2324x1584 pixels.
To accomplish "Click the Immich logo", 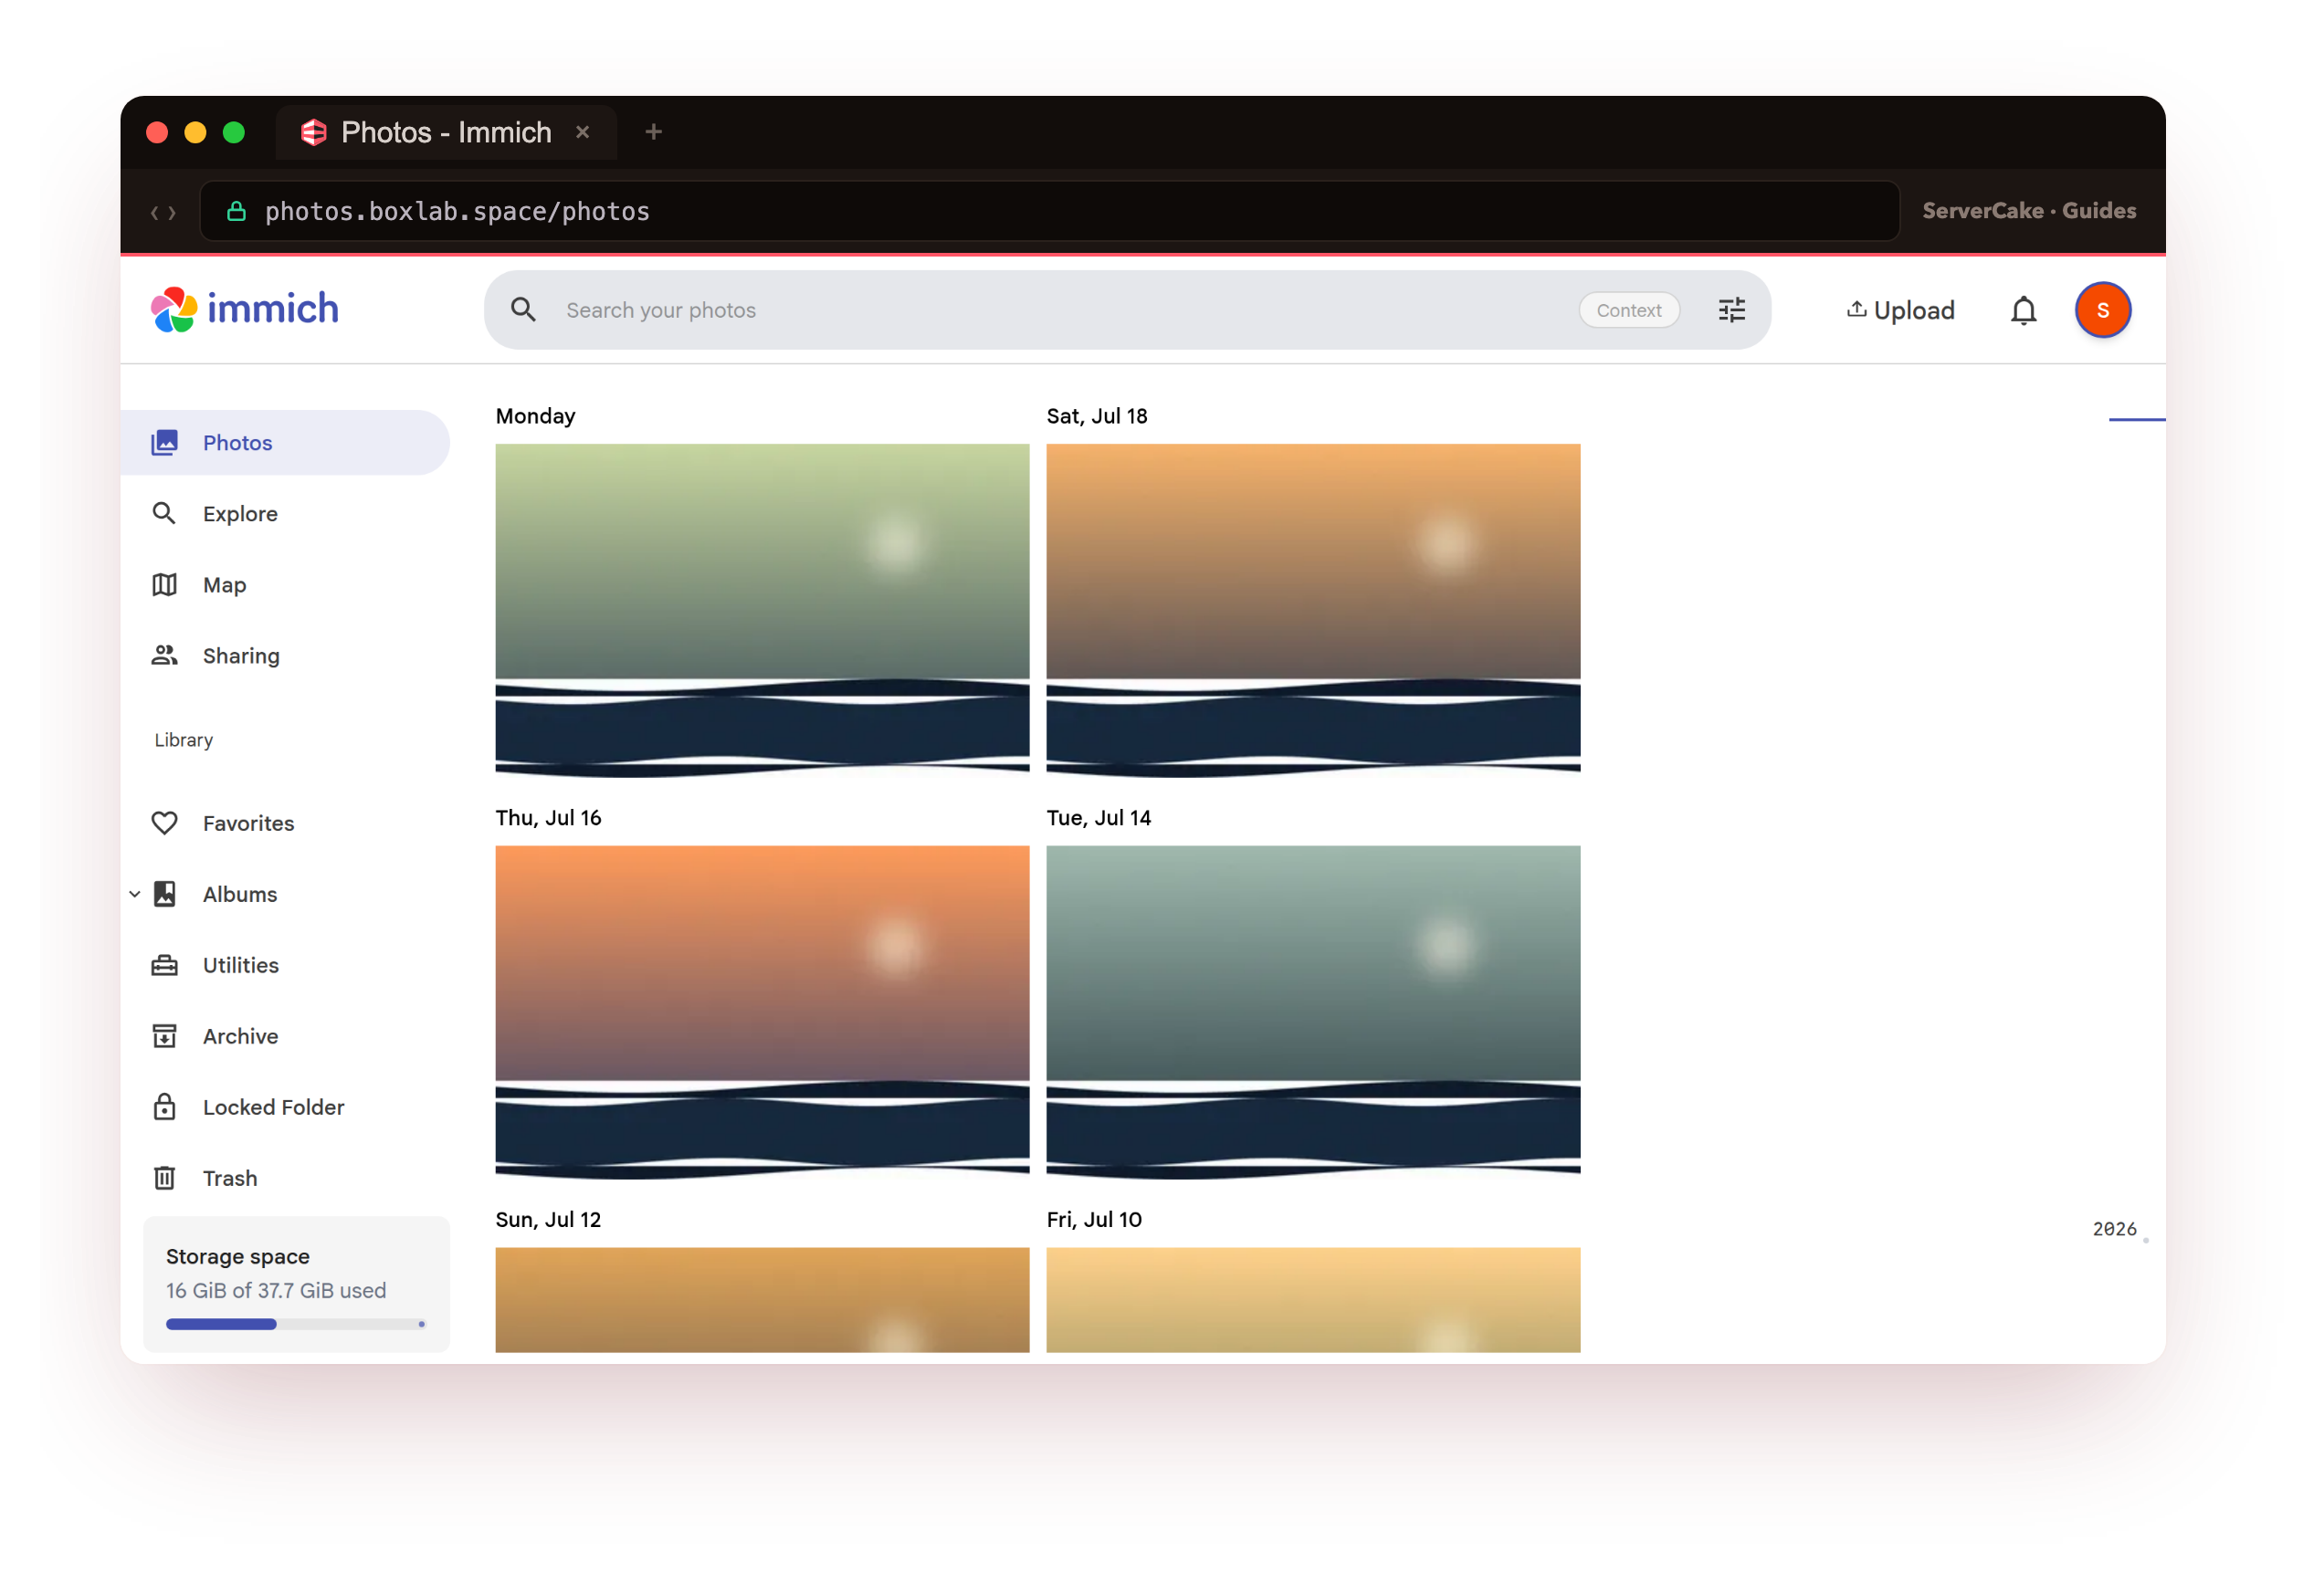I will (x=245, y=309).
